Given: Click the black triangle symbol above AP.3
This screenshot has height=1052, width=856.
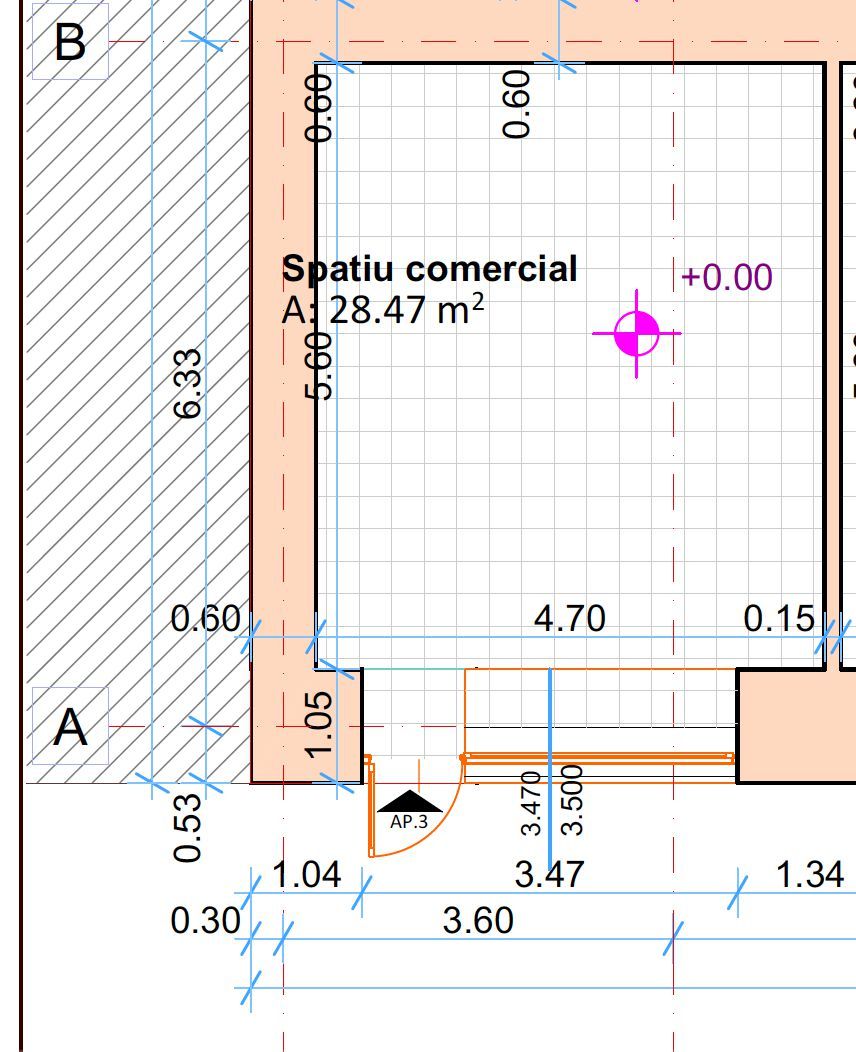Looking at the screenshot, I should (x=409, y=803).
